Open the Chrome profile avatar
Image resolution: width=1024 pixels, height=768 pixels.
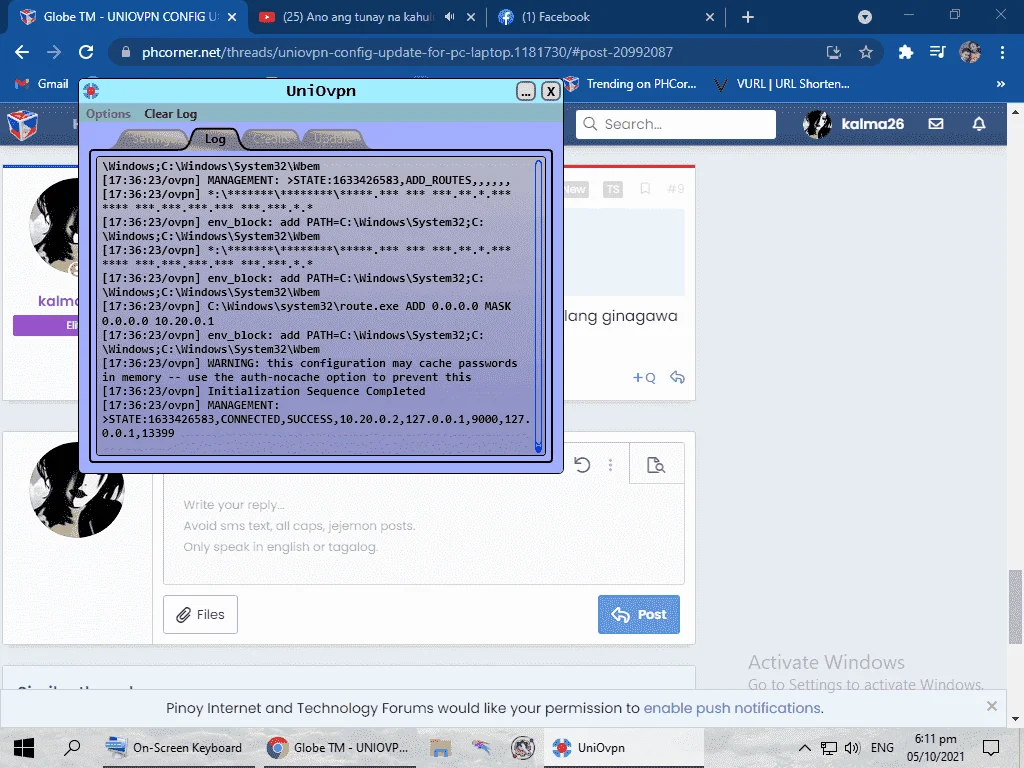[970, 52]
